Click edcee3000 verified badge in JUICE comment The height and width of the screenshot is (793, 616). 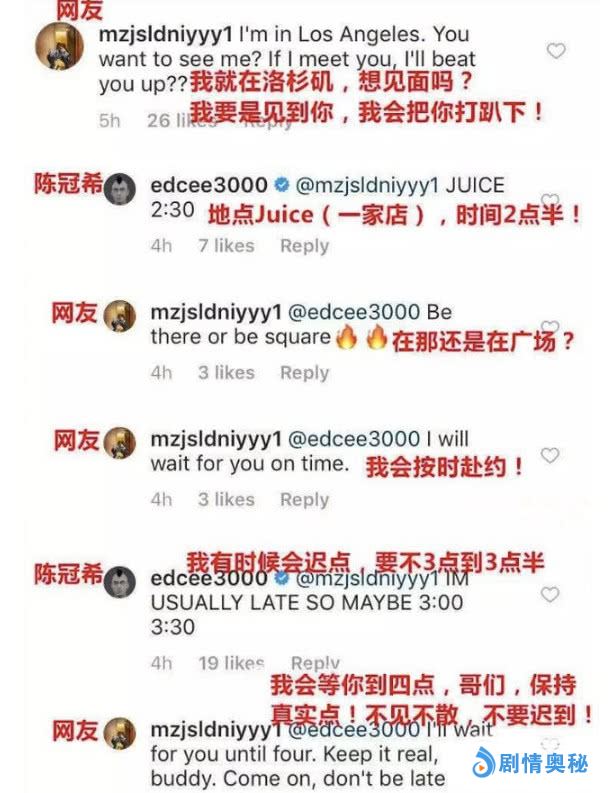(282, 185)
